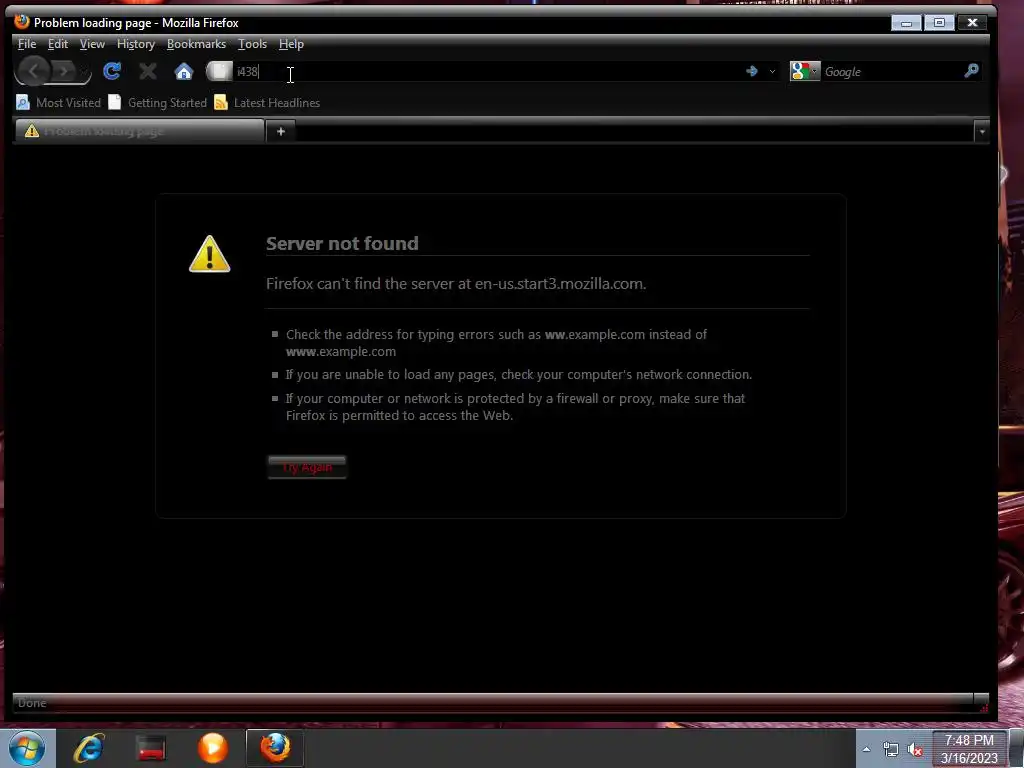Image resolution: width=1024 pixels, height=768 pixels.
Task: Open the Edit menu
Action: 57,44
